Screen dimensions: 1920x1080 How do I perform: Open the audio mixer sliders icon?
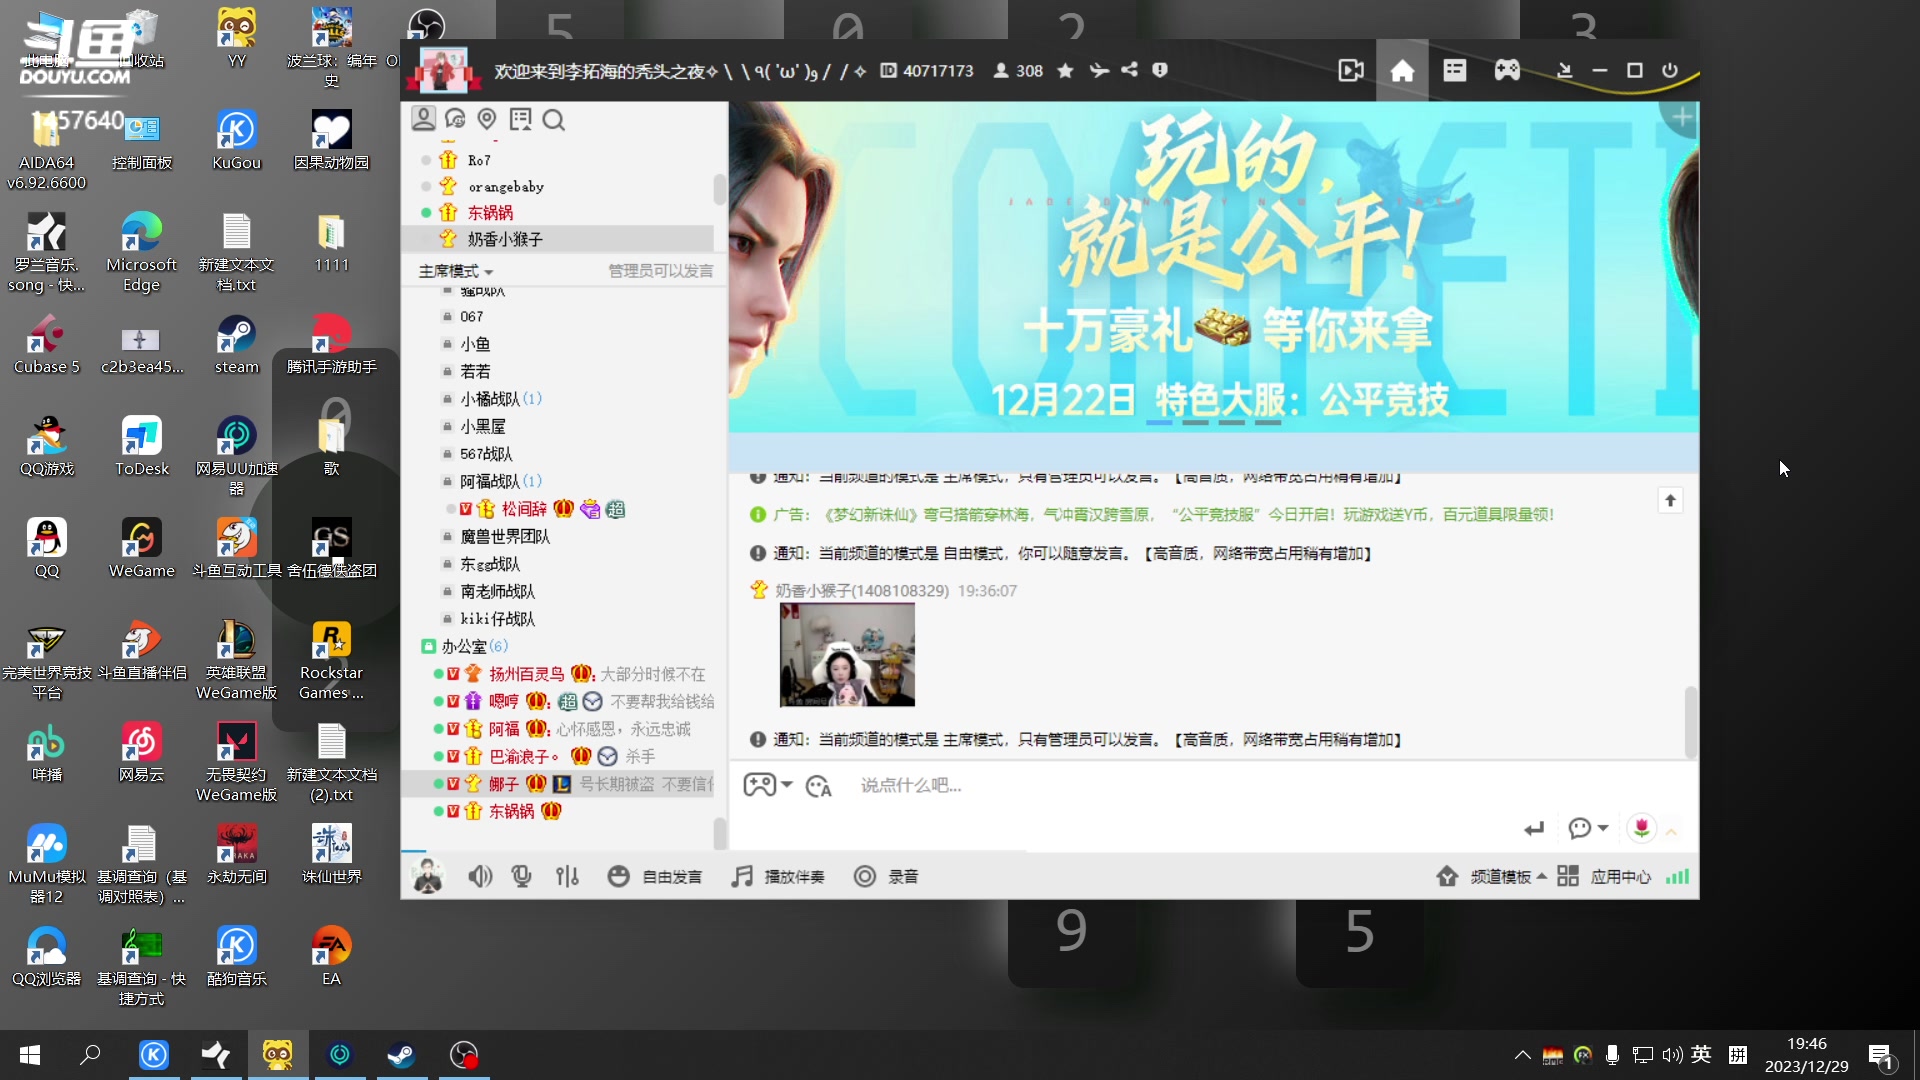point(567,876)
